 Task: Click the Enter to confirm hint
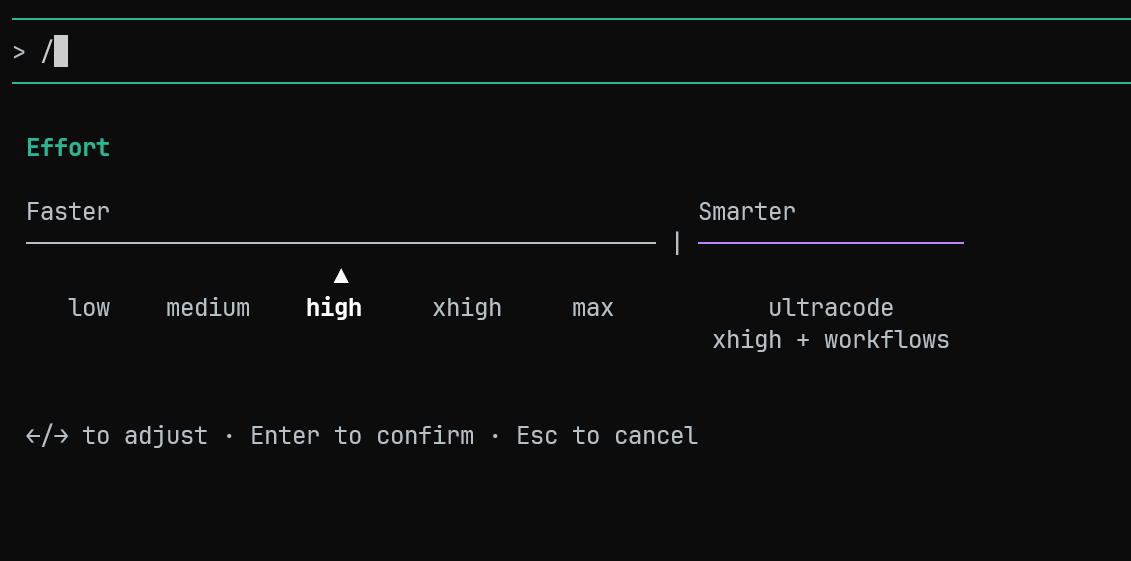click(362, 436)
